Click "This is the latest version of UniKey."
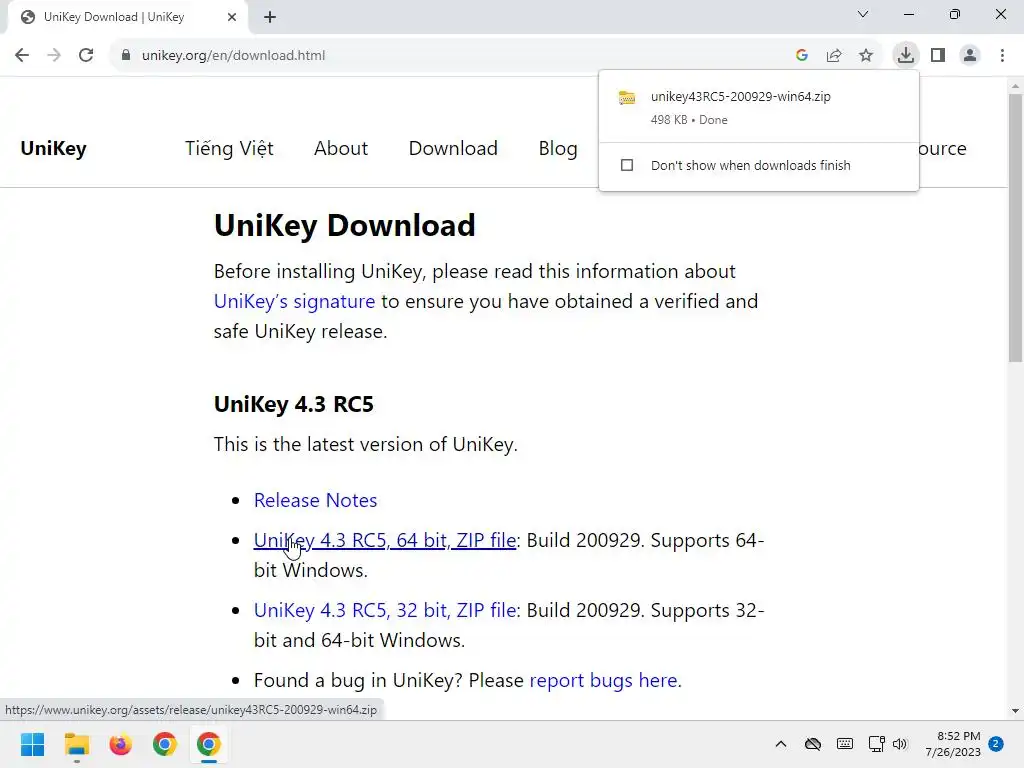Screen dimensions: 1024x768 tap(366, 444)
